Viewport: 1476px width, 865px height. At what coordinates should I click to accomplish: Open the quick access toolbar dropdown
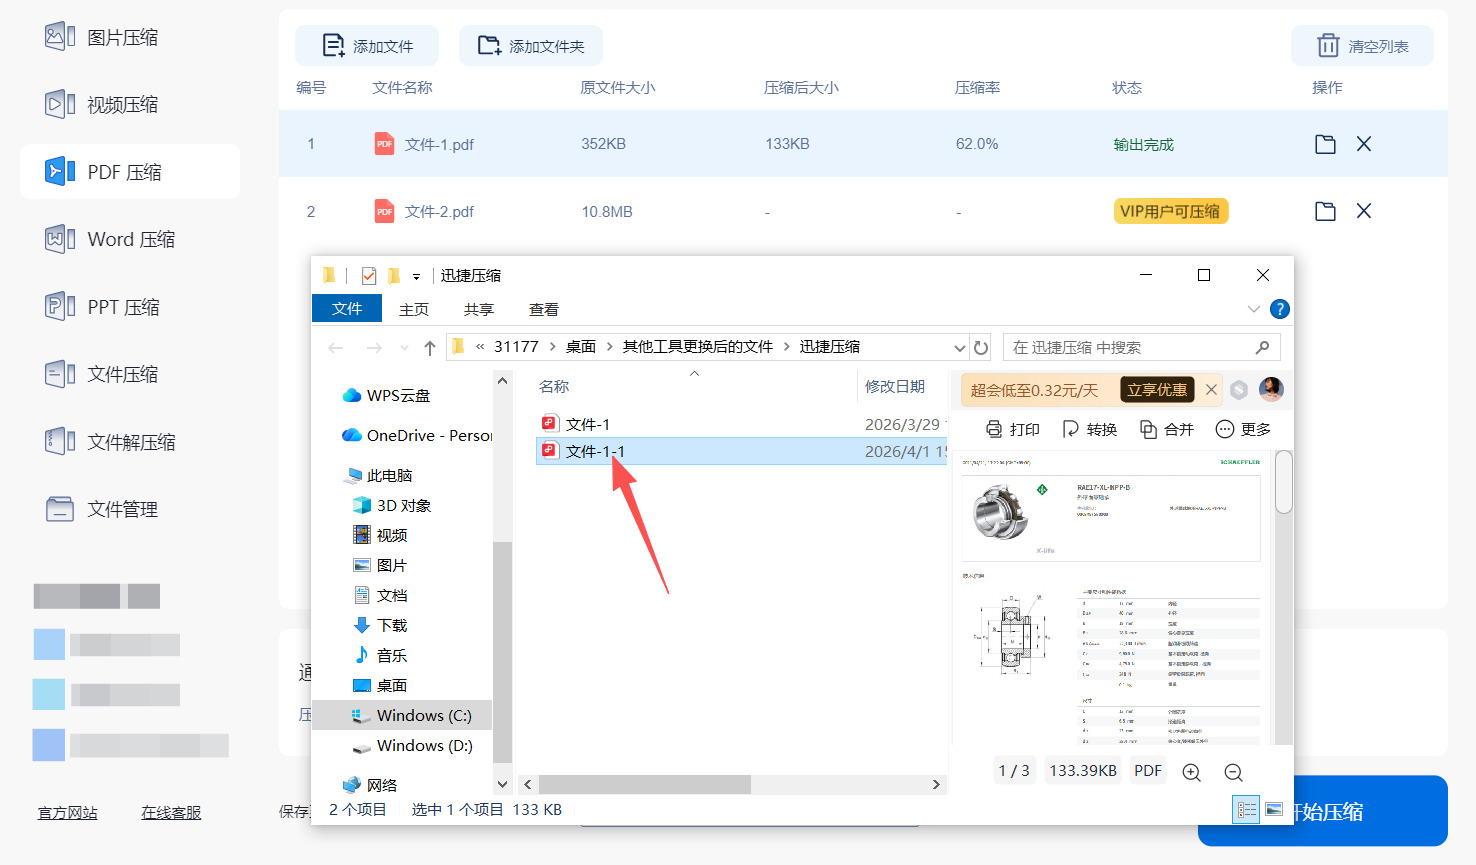[416, 276]
